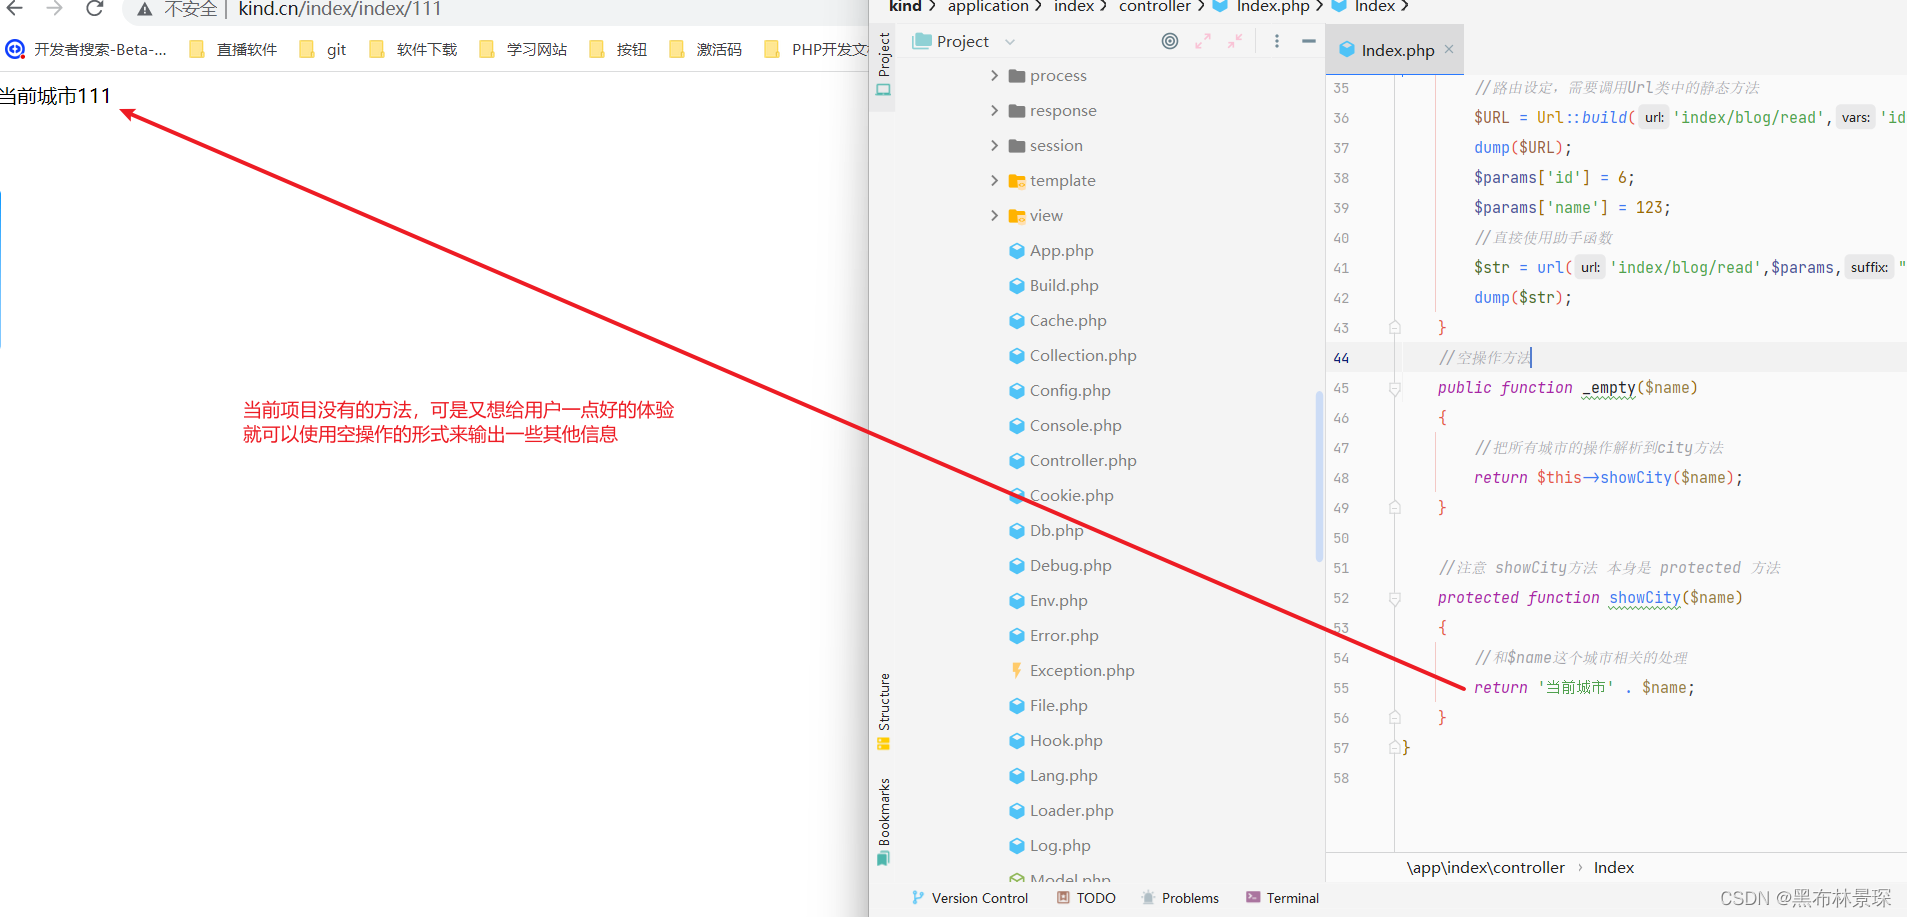Click the Project panel vertical scrollbar
Screen dimensions: 1907x917
(1319, 476)
